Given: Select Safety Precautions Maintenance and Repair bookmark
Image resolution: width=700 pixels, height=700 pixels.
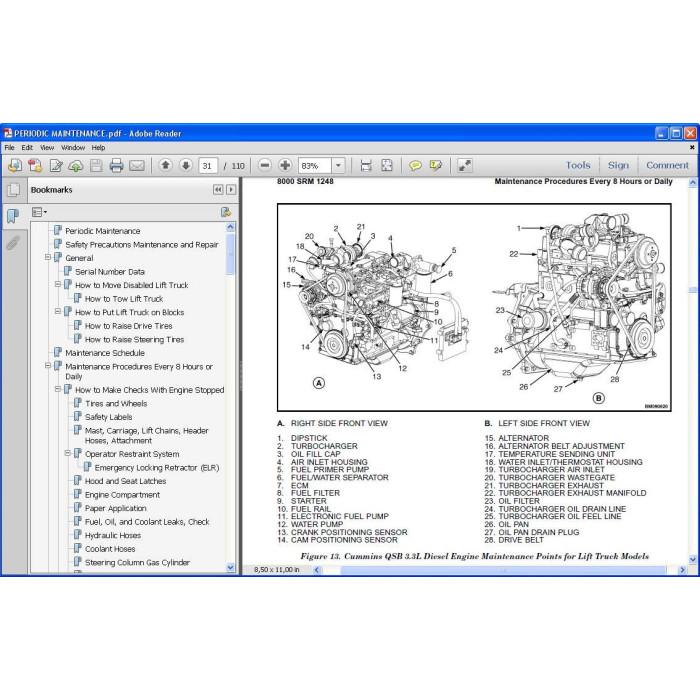Looking at the screenshot, I should [x=142, y=245].
